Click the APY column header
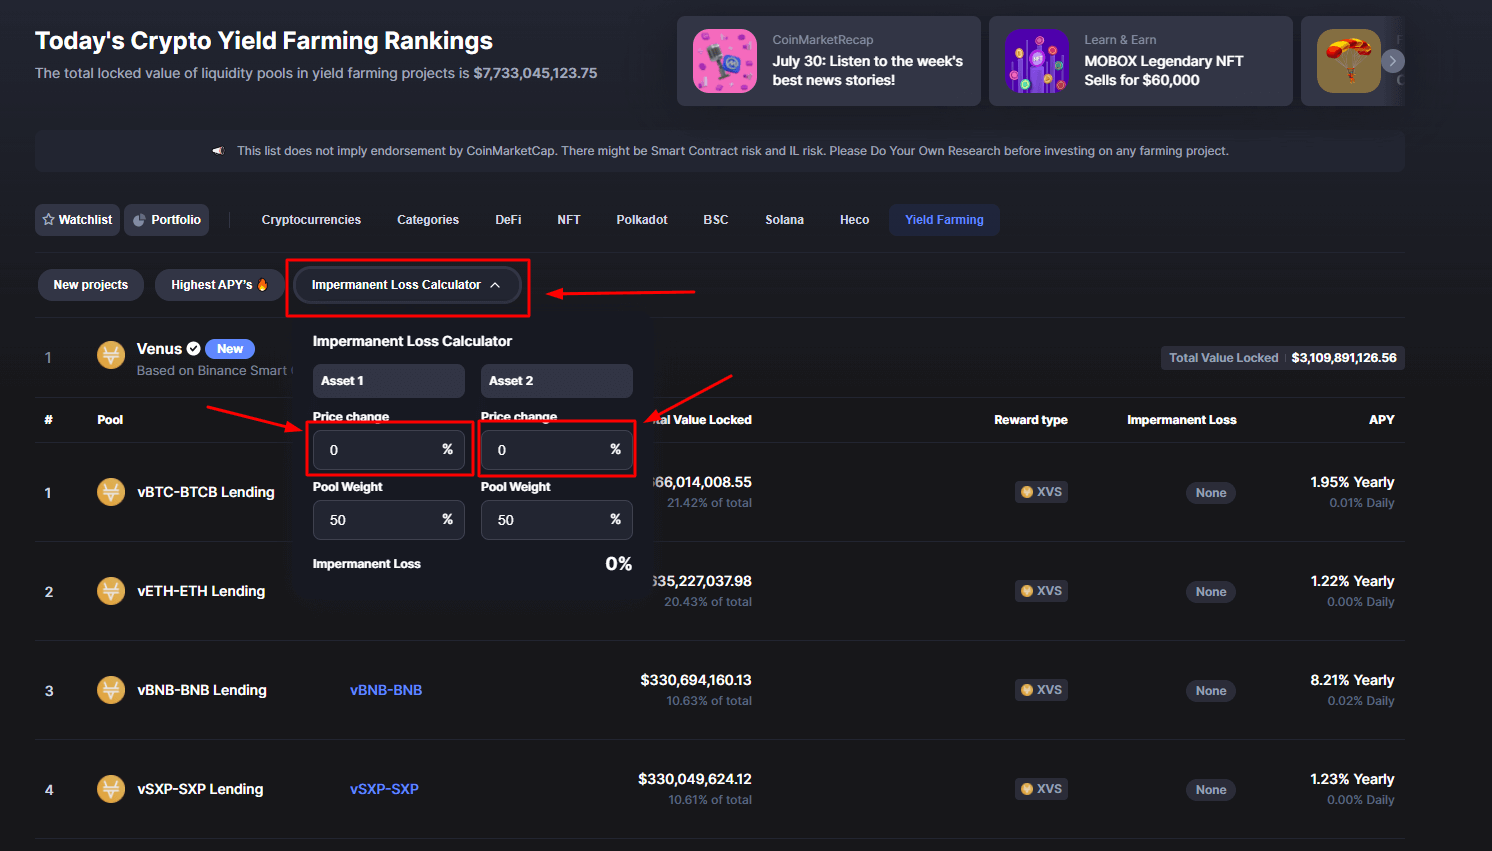The image size is (1492, 851). 1382,420
